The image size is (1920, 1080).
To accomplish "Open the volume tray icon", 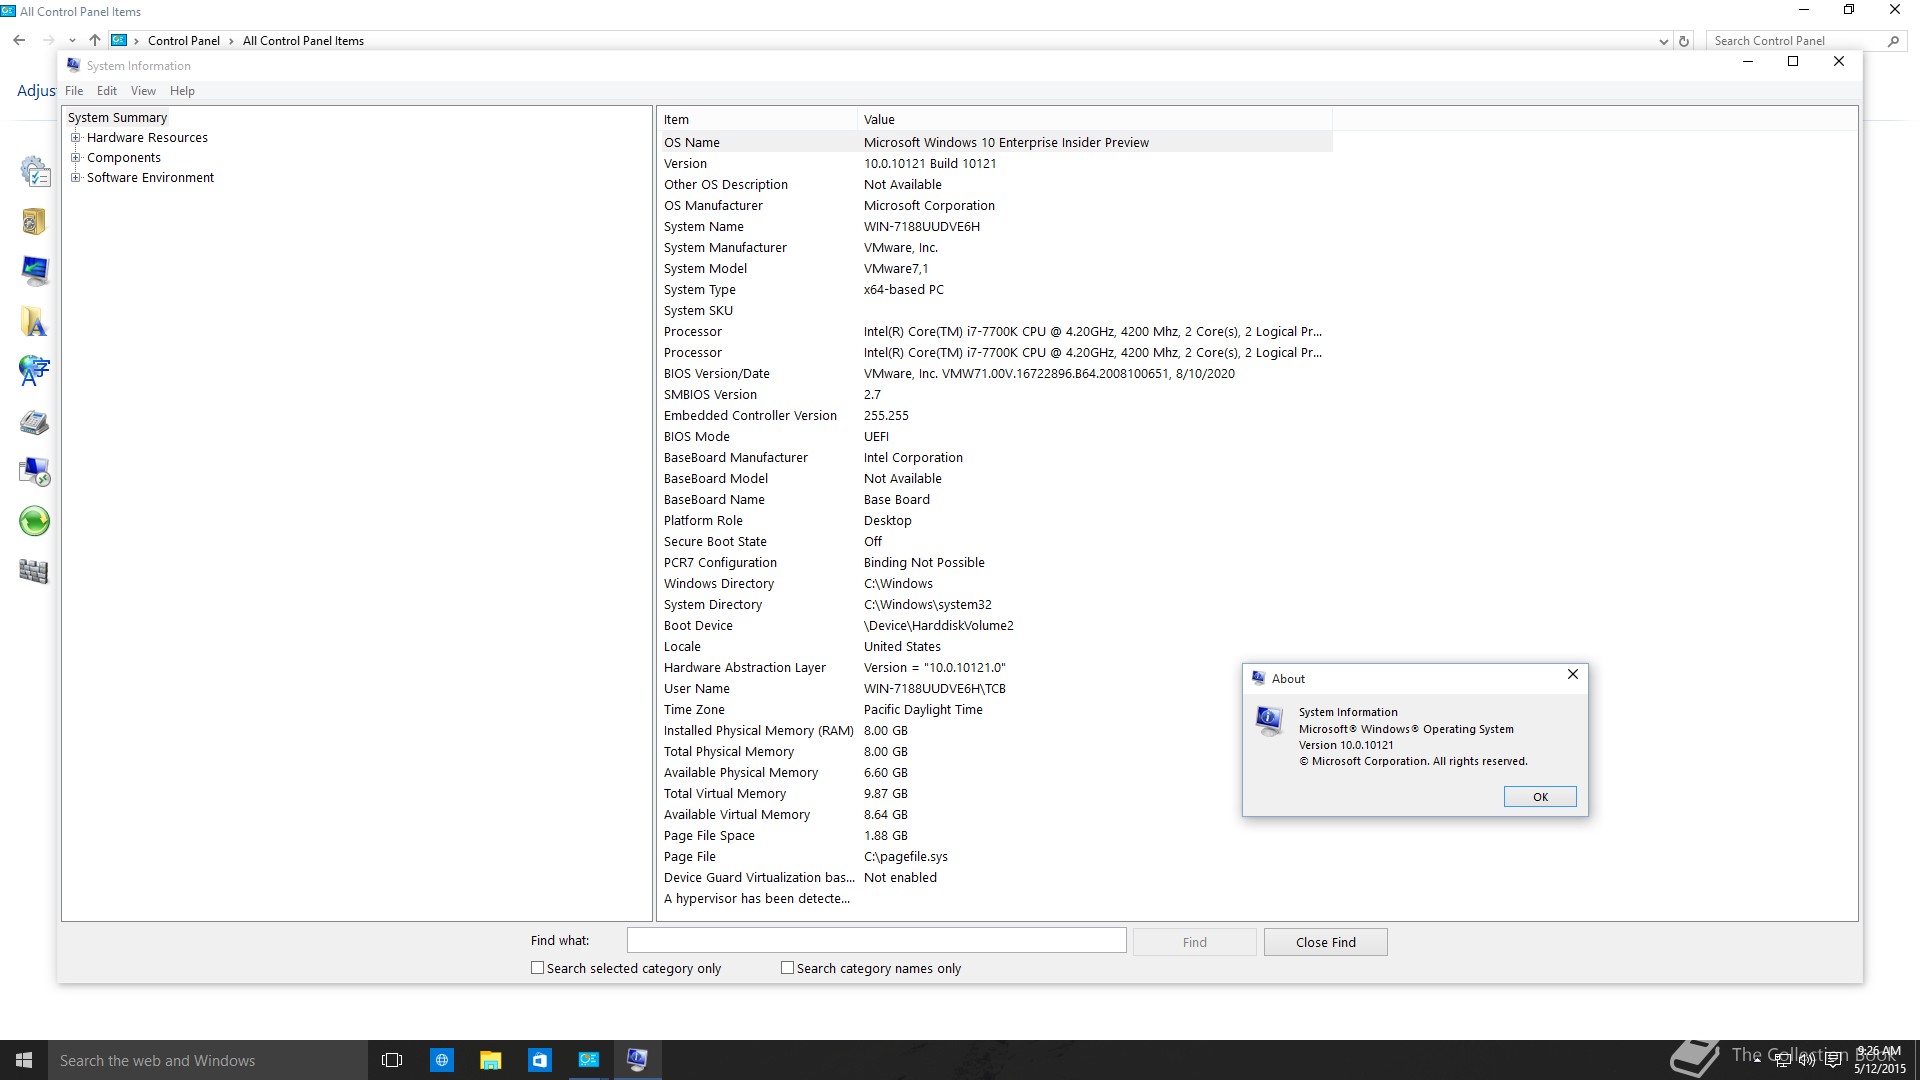I will pos(1807,1060).
